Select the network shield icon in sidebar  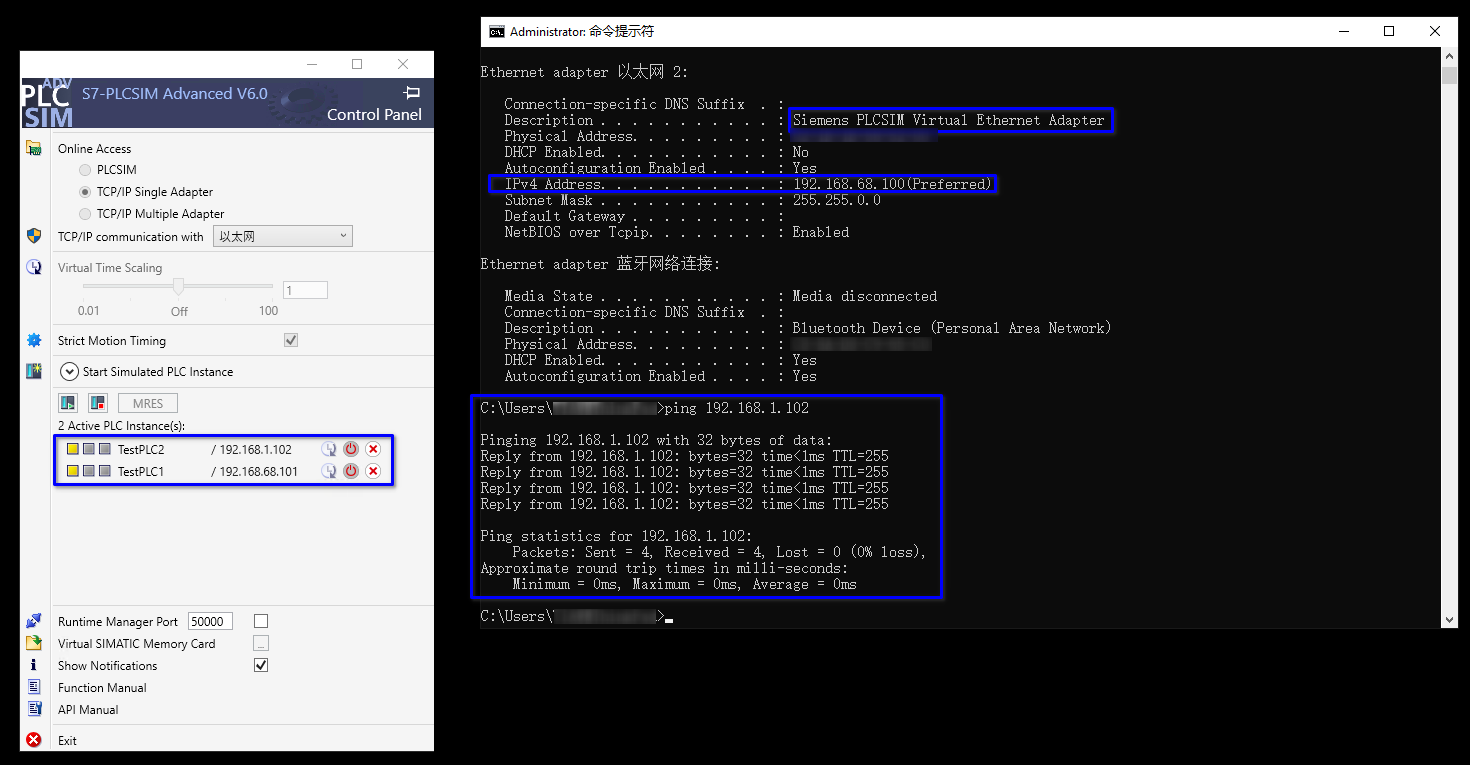(x=33, y=236)
